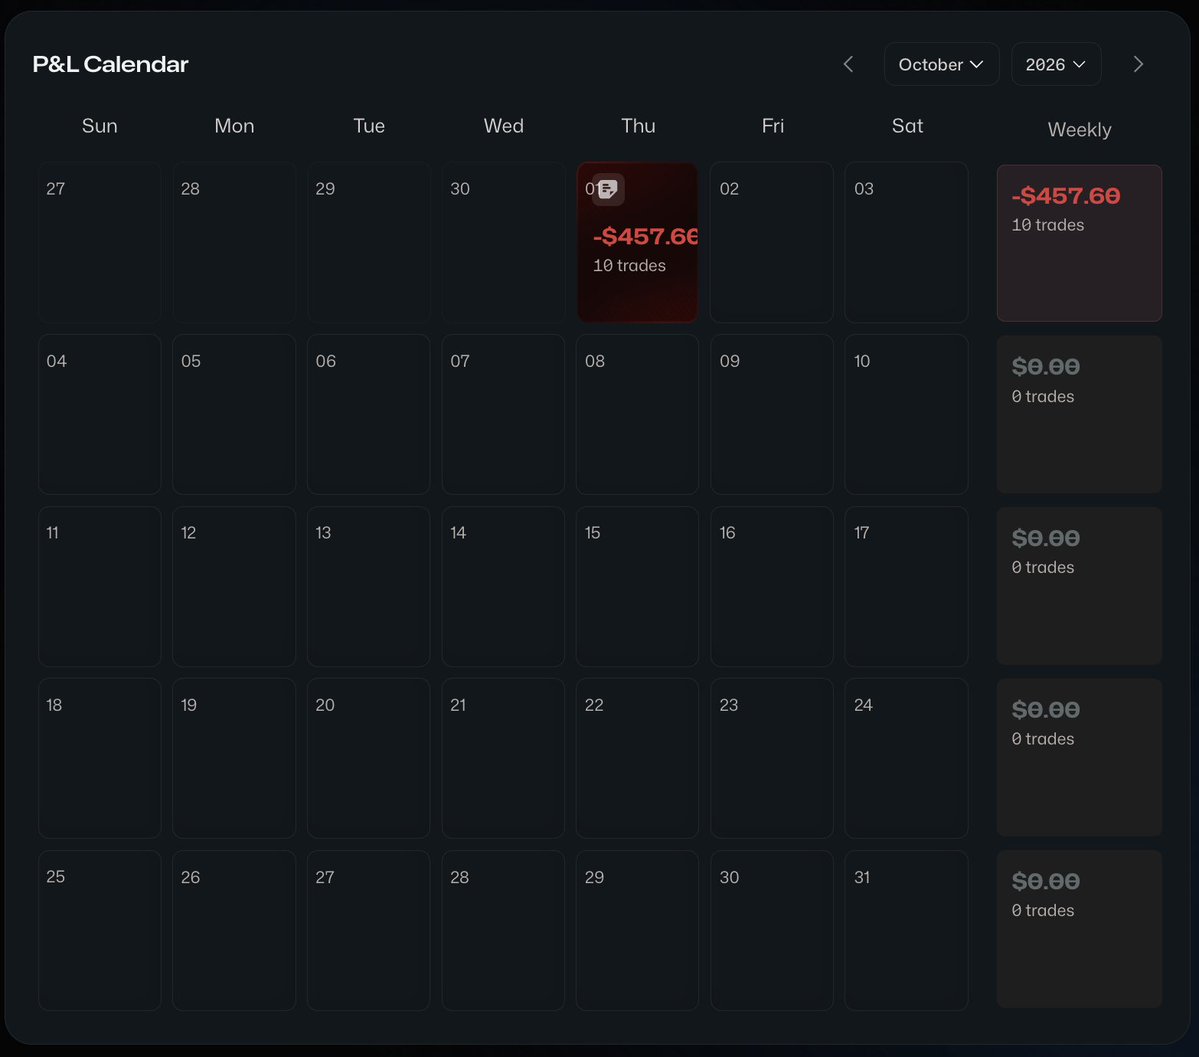
Task: Select day 19 cell
Action: 234,758
